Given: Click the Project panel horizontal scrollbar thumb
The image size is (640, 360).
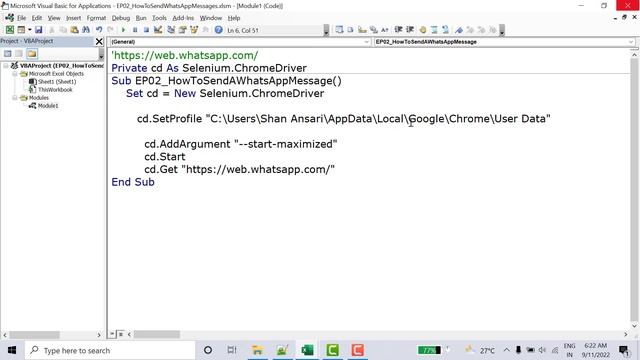Looking at the screenshot, I should click(x=35, y=335).
